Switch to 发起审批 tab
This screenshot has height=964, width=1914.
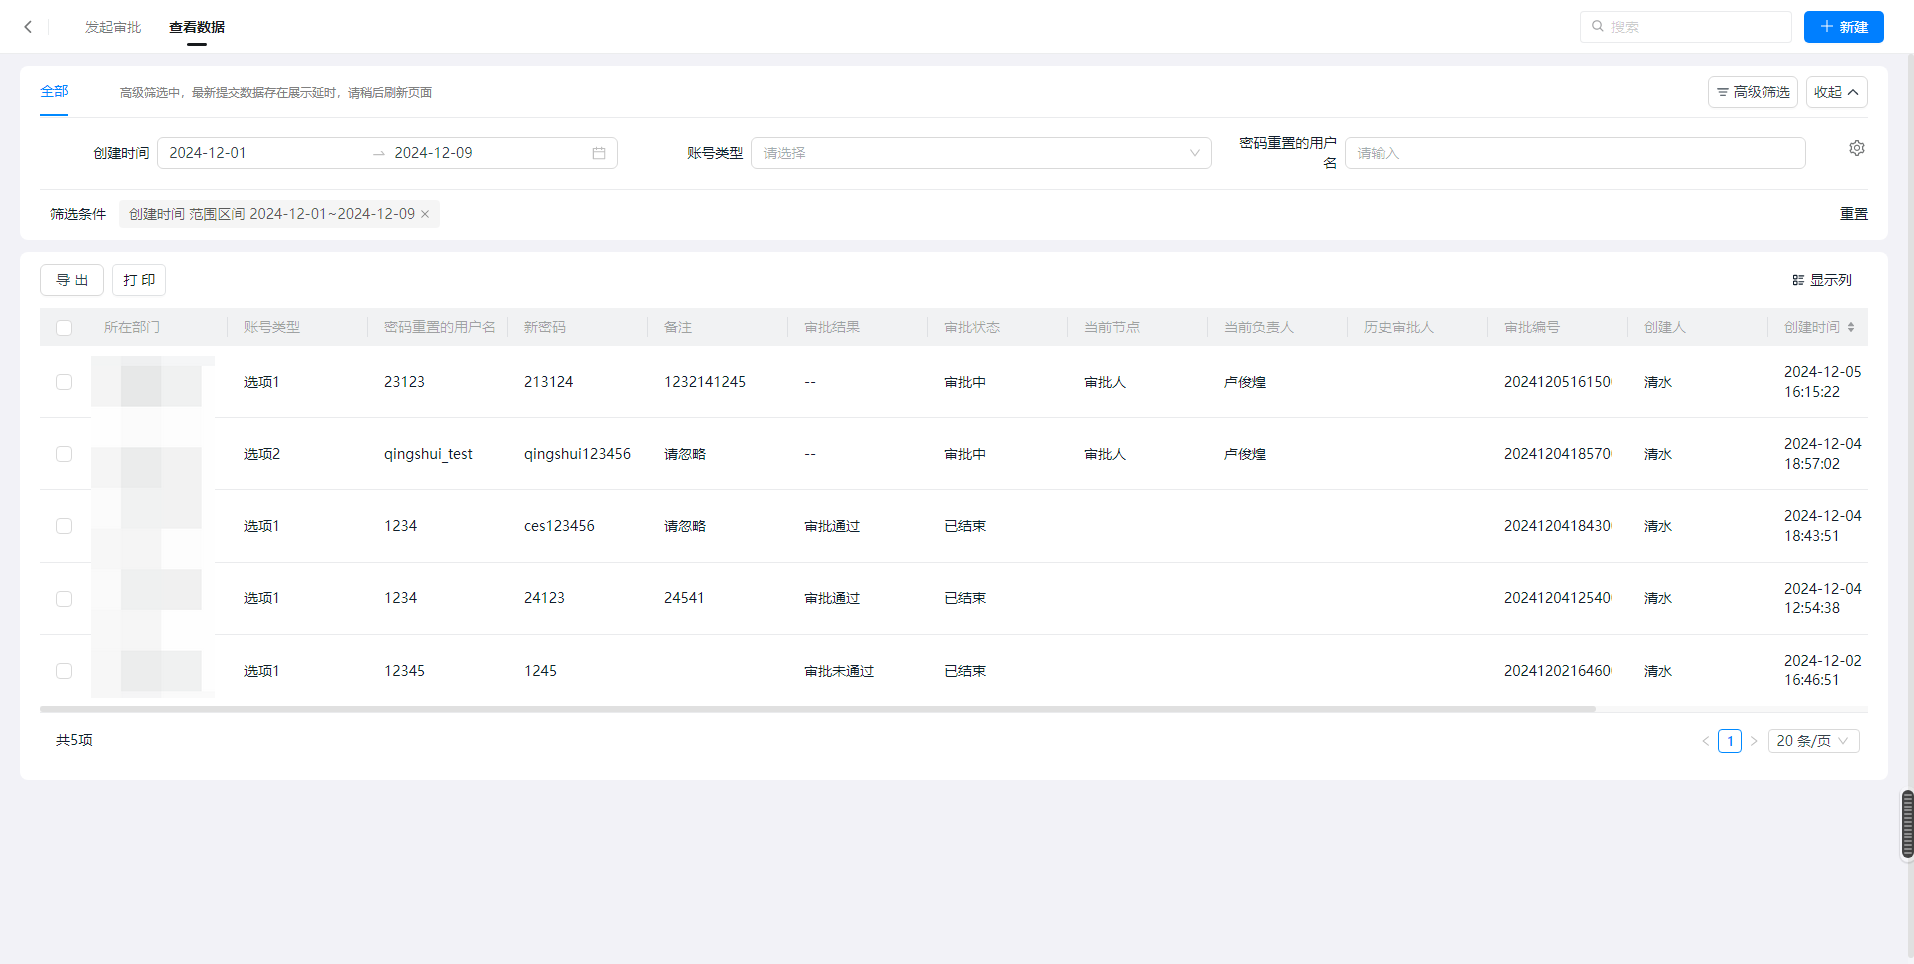113,27
